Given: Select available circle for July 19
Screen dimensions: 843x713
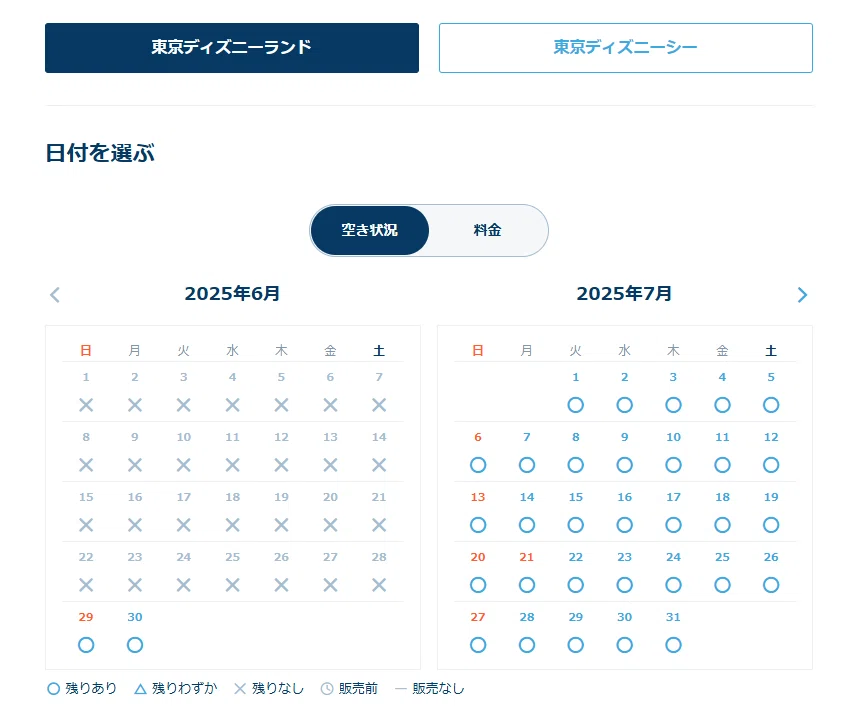Looking at the screenshot, I should tap(771, 525).
